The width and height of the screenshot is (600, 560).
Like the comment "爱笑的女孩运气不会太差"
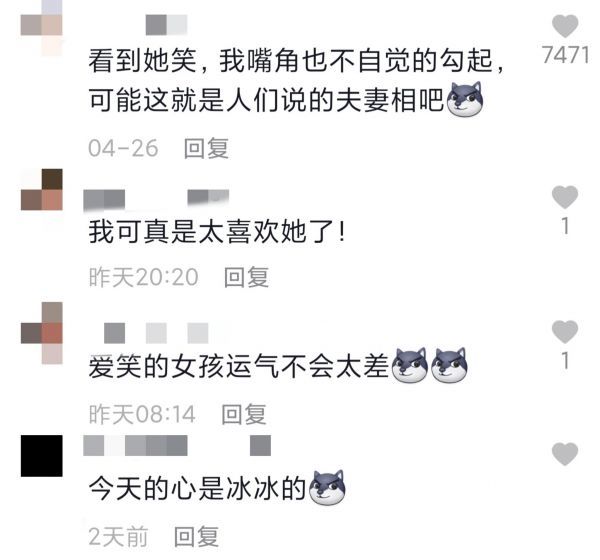(565, 331)
